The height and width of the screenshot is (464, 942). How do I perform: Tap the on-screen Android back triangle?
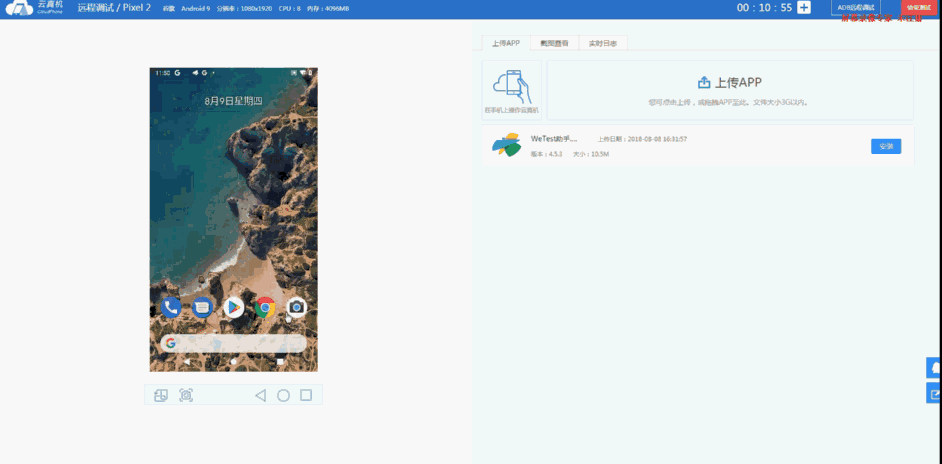click(x=187, y=362)
